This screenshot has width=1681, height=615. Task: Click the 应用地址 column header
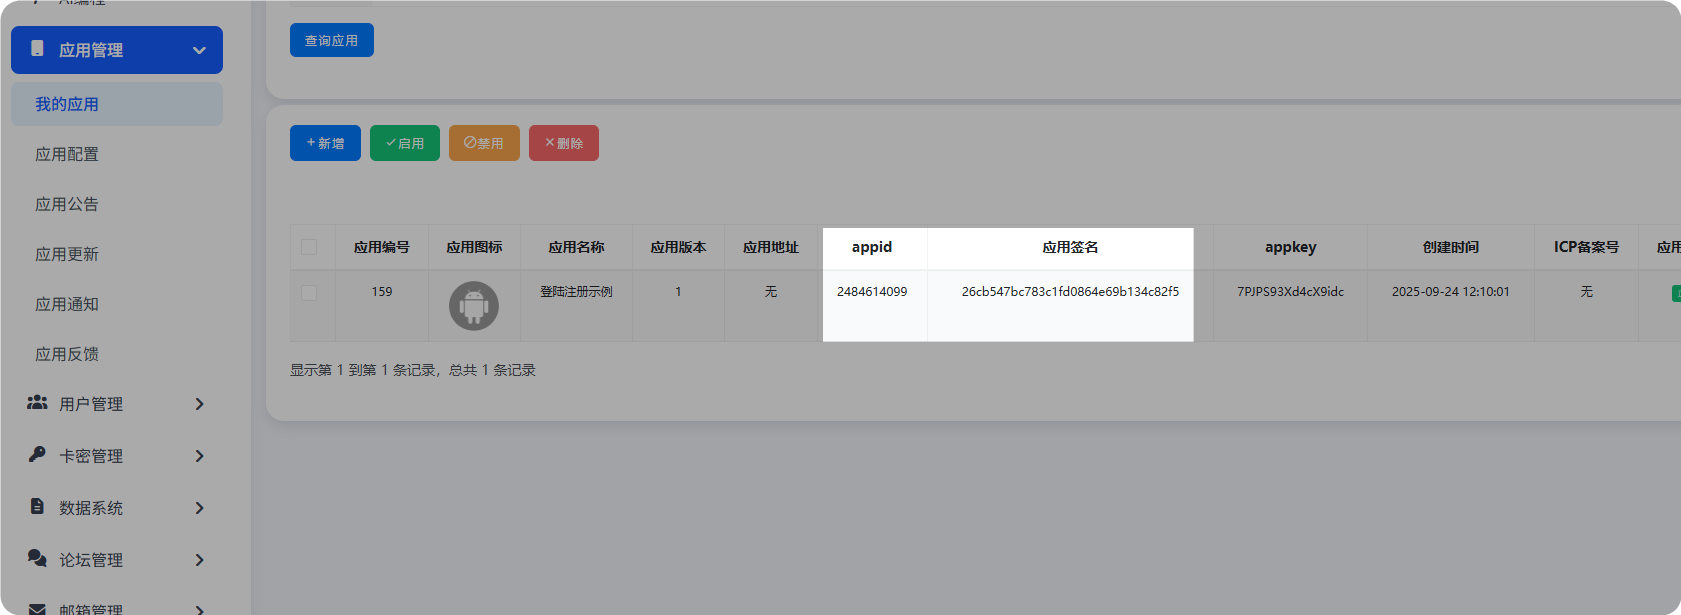click(x=771, y=247)
